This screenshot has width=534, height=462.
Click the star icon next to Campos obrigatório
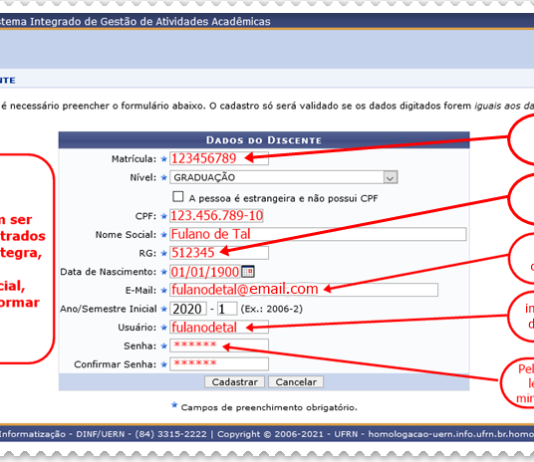pos(174,405)
